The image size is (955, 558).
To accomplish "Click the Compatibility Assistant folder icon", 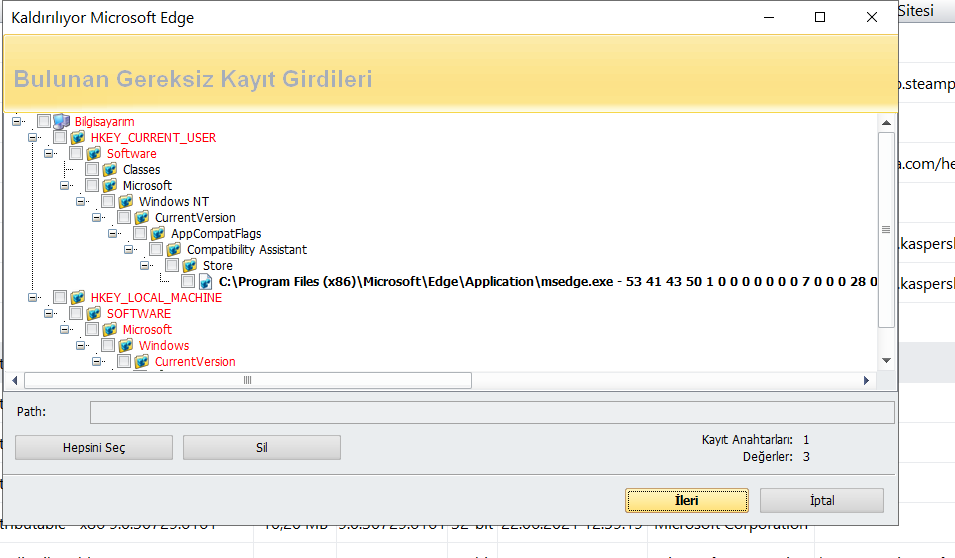I will [174, 249].
